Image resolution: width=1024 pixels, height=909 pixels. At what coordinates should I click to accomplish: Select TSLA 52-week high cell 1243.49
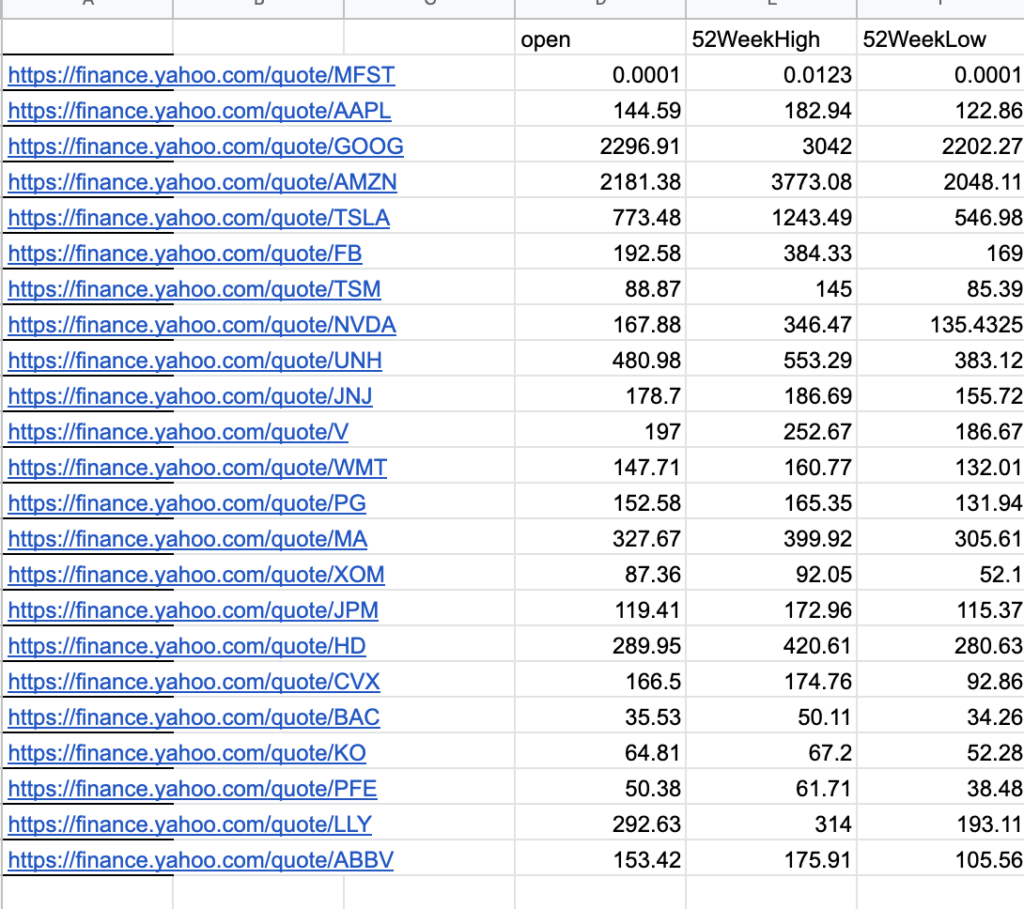(x=770, y=218)
